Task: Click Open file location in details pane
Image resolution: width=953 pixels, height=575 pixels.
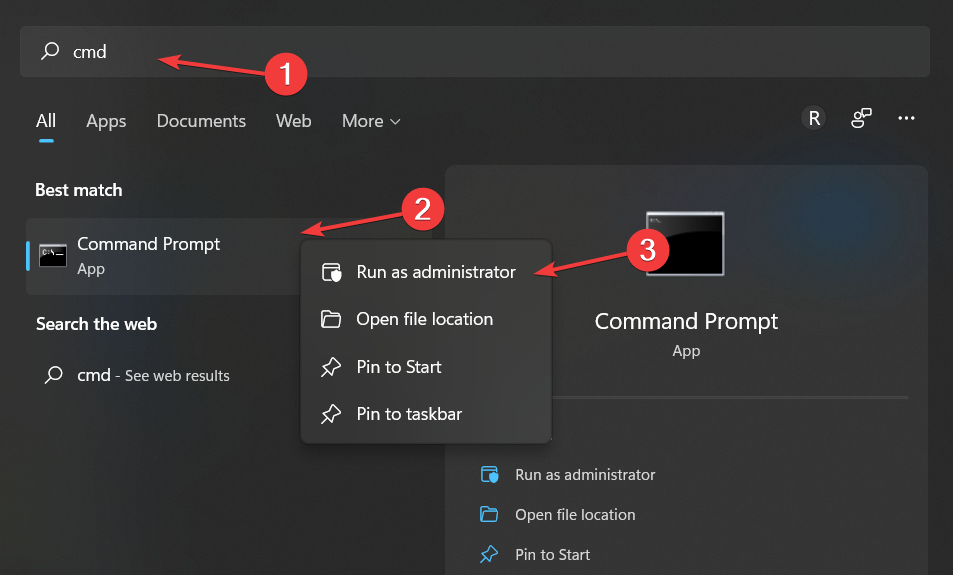Action: coord(575,515)
